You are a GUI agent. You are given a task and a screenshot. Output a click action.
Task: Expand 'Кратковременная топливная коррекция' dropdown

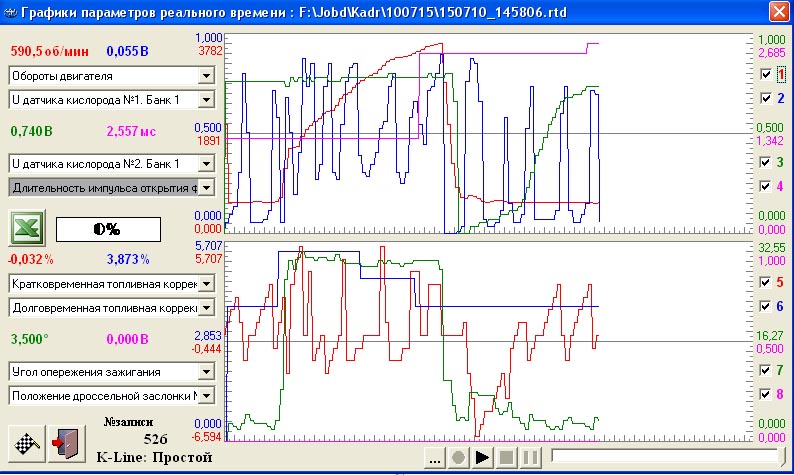click(x=206, y=284)
